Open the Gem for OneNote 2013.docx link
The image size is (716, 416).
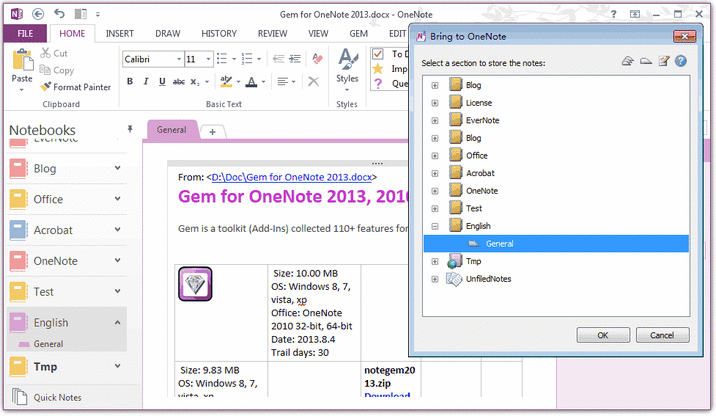point(292,177)
